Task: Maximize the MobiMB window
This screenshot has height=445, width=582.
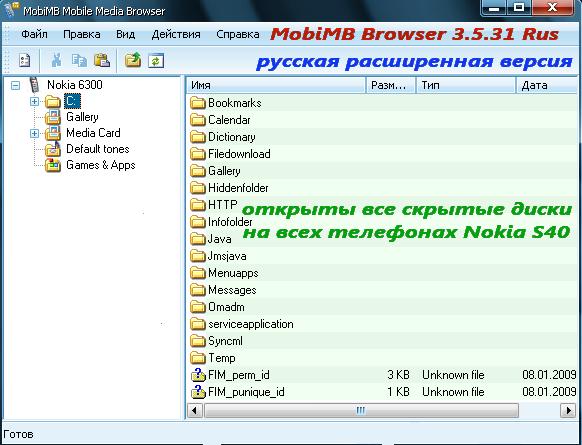Action: pos(519,7)
